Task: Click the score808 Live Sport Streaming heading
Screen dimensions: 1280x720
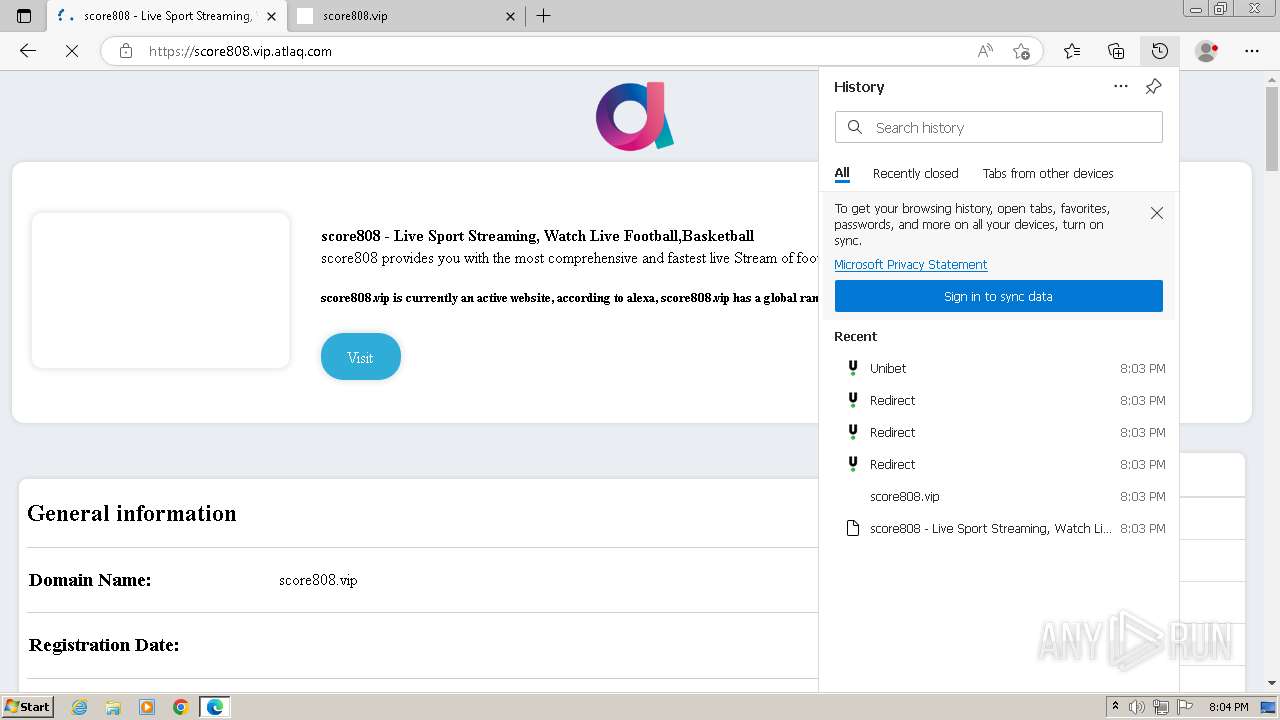Action: [x=537, y=236]
